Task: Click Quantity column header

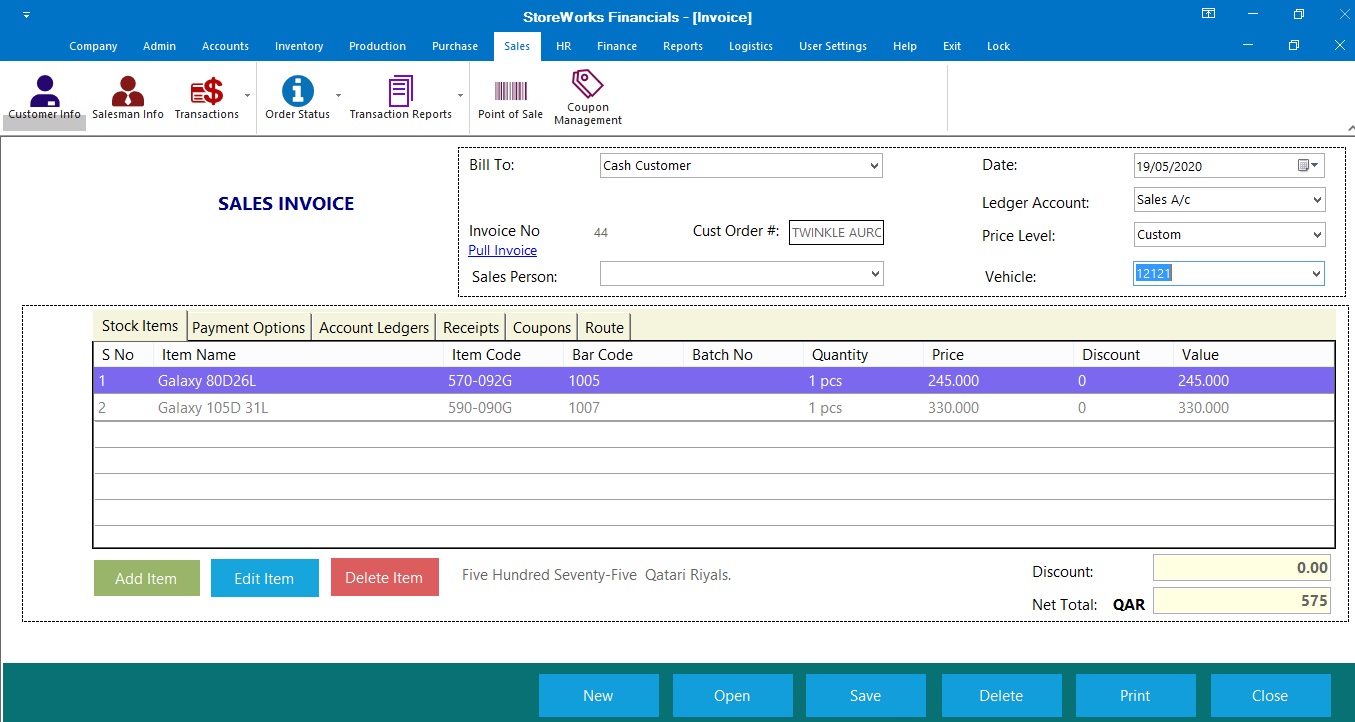Action: pyautogui.click(x=863, y=355)
